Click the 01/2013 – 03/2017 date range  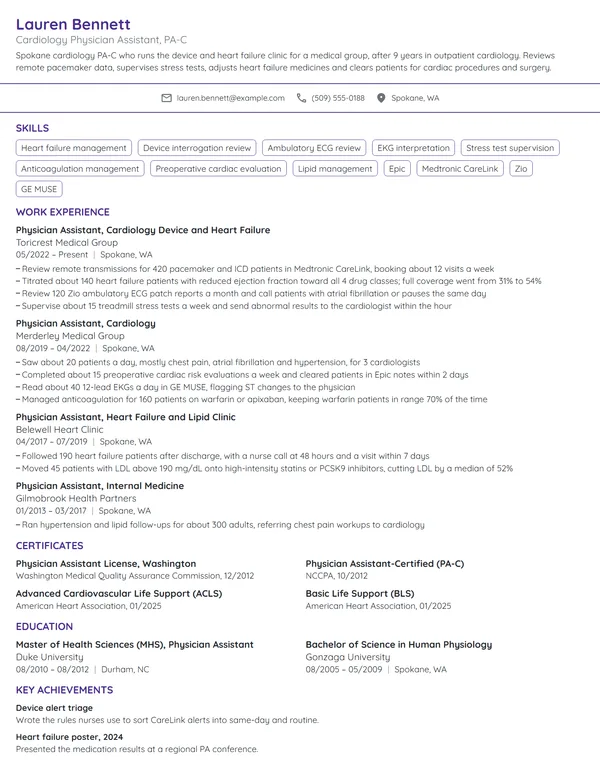click(x=51, y=511)
